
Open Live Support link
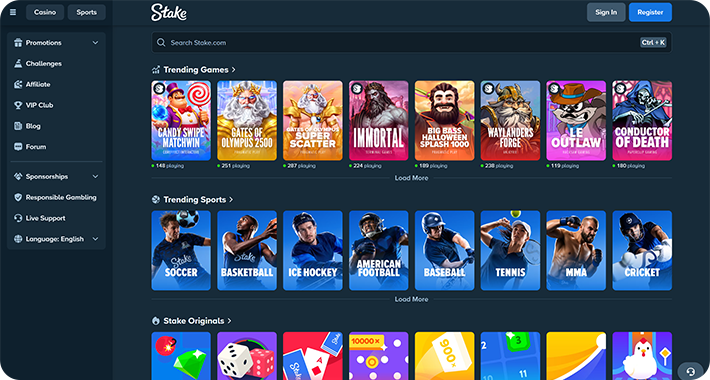(46, 218)
